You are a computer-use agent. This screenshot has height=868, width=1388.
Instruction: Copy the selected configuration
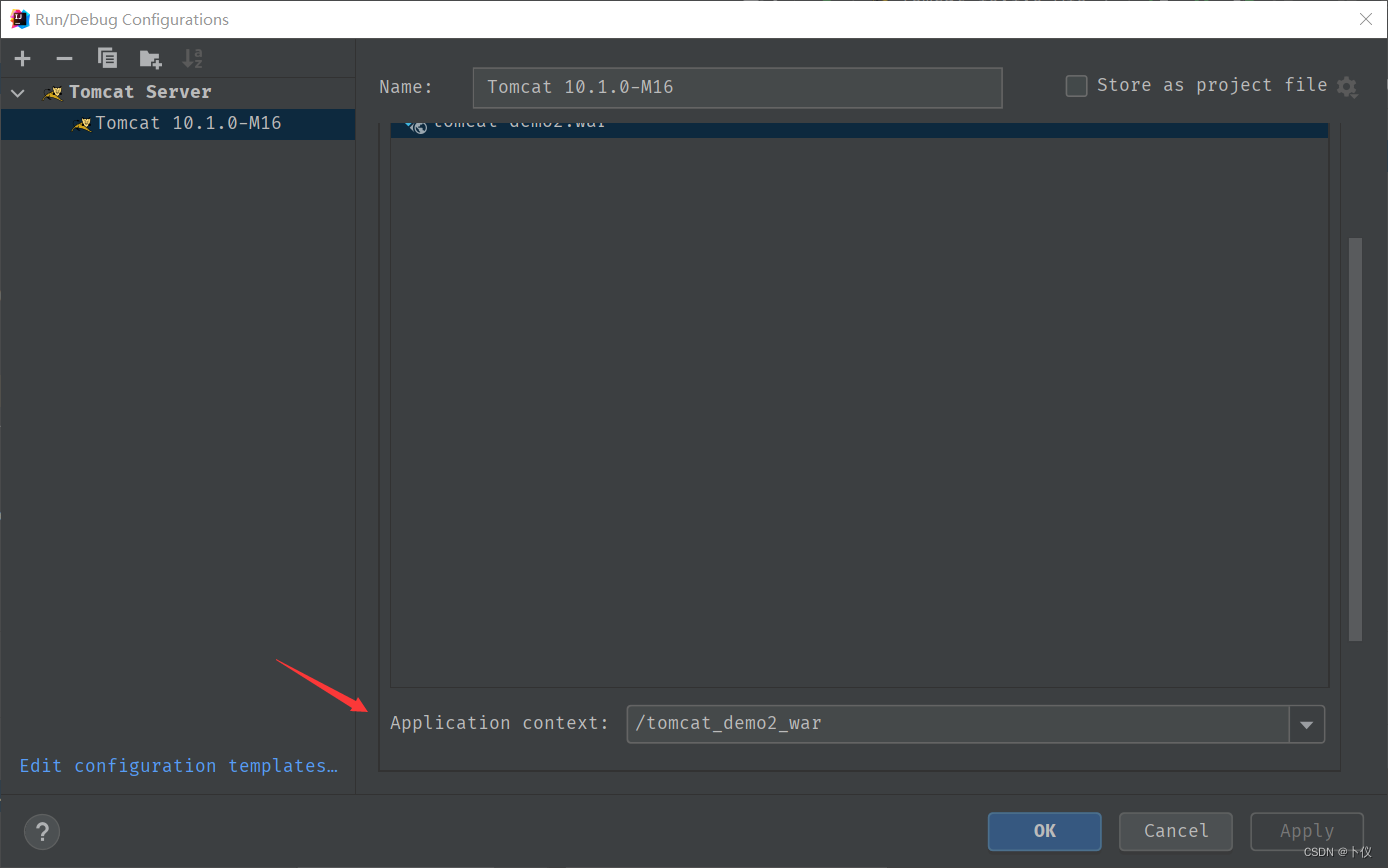107,59
